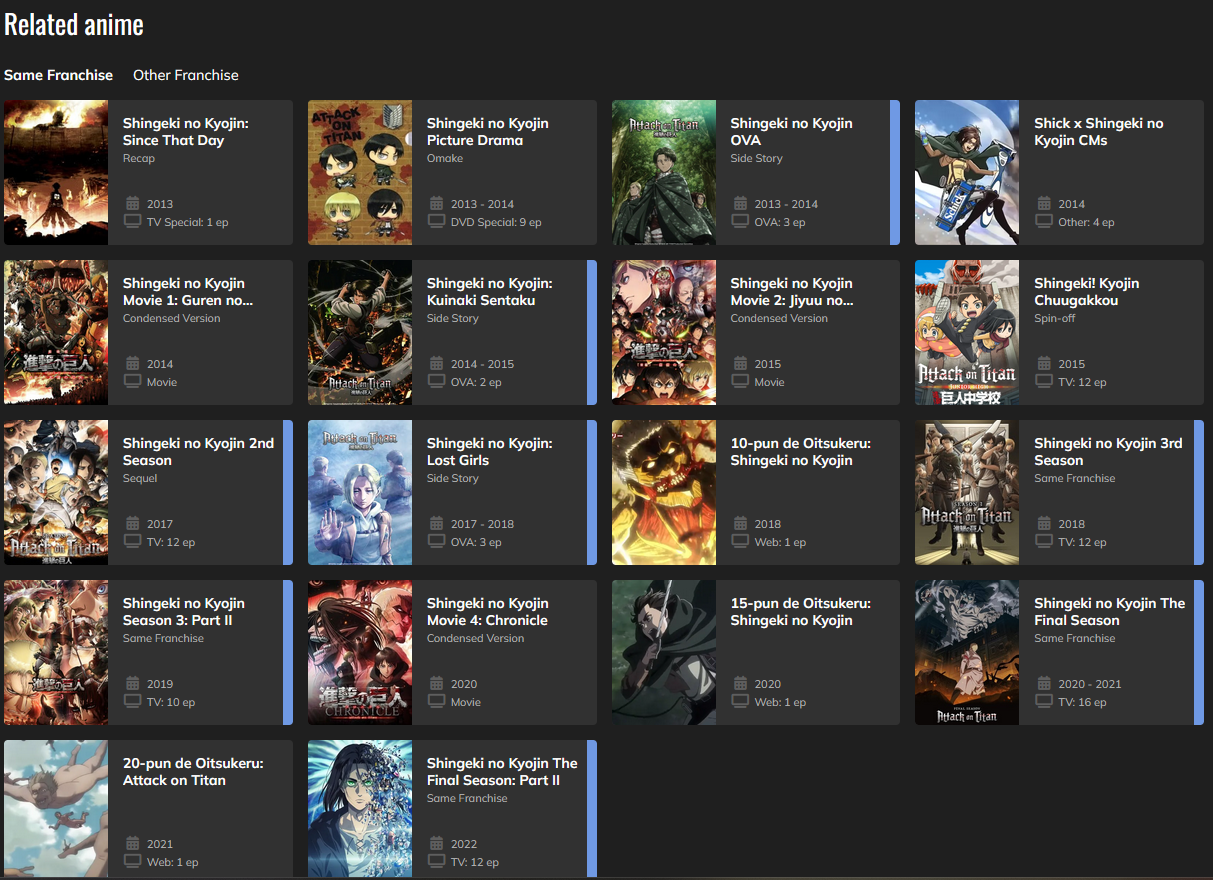Click 'Sequel' label under 2nd Season

point(140,478)
